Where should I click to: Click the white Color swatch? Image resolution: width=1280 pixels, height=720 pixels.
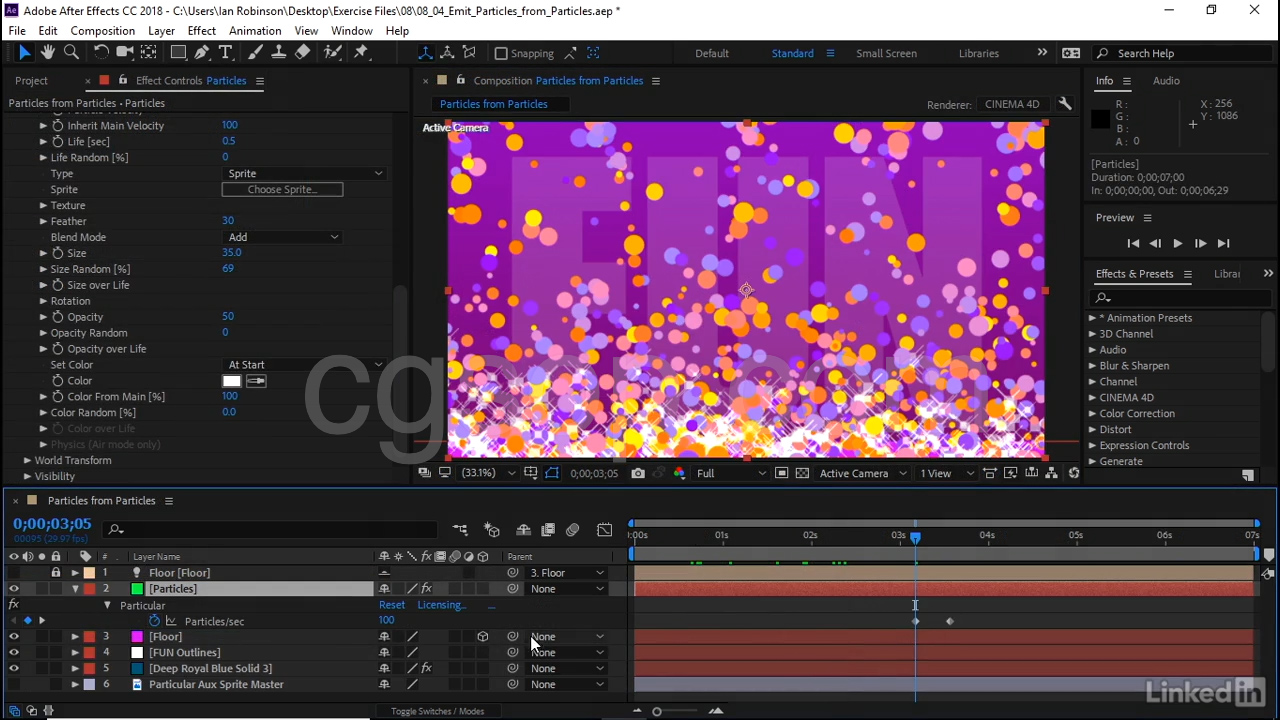(x=232, y=381)
